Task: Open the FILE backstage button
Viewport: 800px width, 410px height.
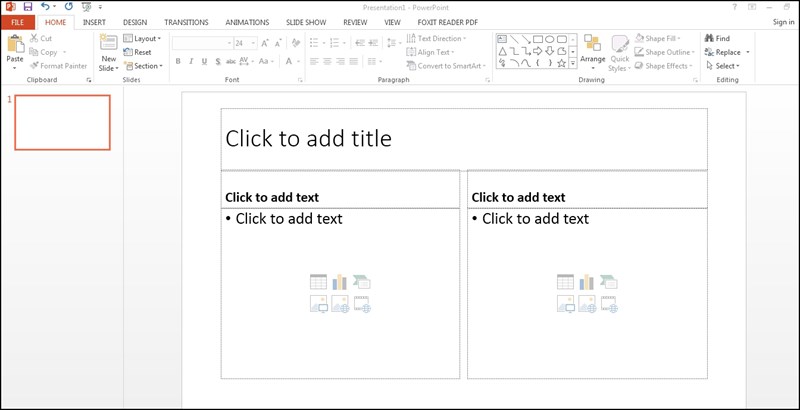Action: [x=18, y=21]
